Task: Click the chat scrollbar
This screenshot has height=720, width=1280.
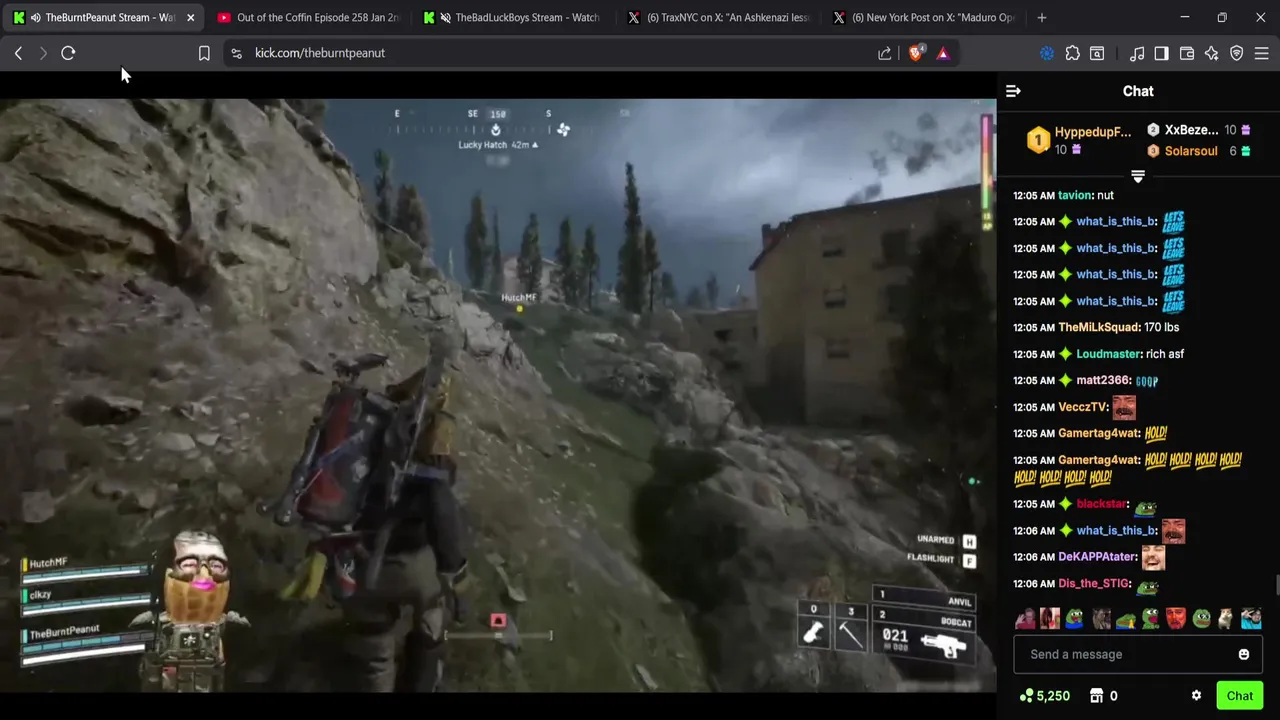Action: pyautogui.click(x=1277, y=585)
